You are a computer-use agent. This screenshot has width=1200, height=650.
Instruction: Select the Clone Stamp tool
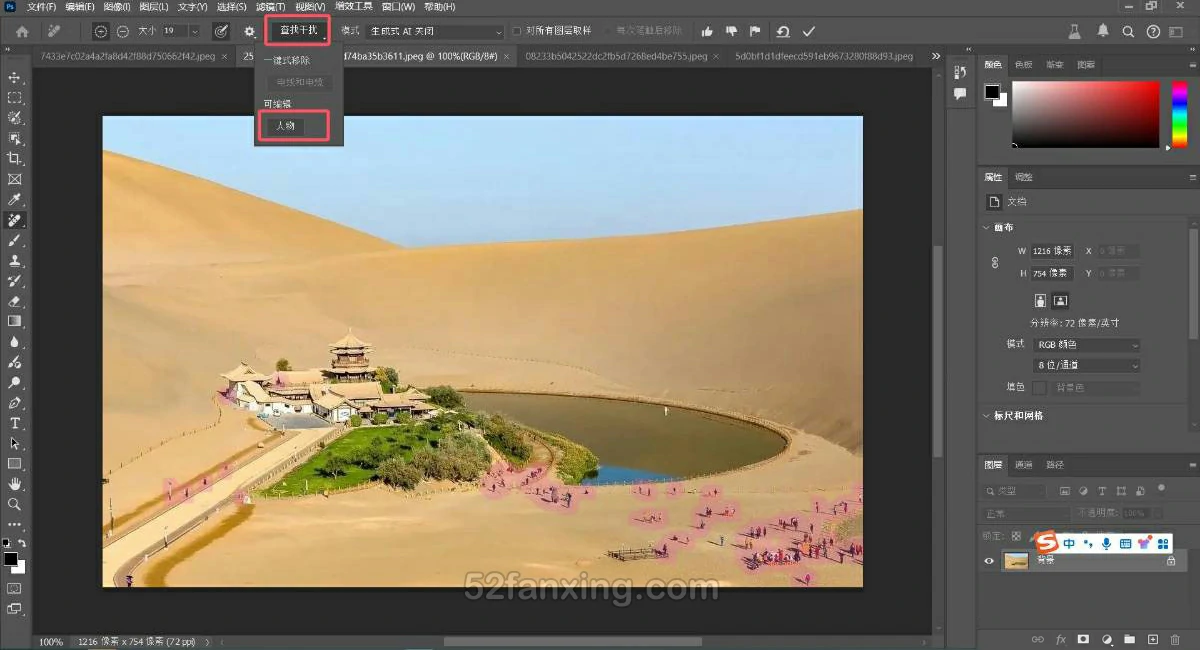click(15, 260)
